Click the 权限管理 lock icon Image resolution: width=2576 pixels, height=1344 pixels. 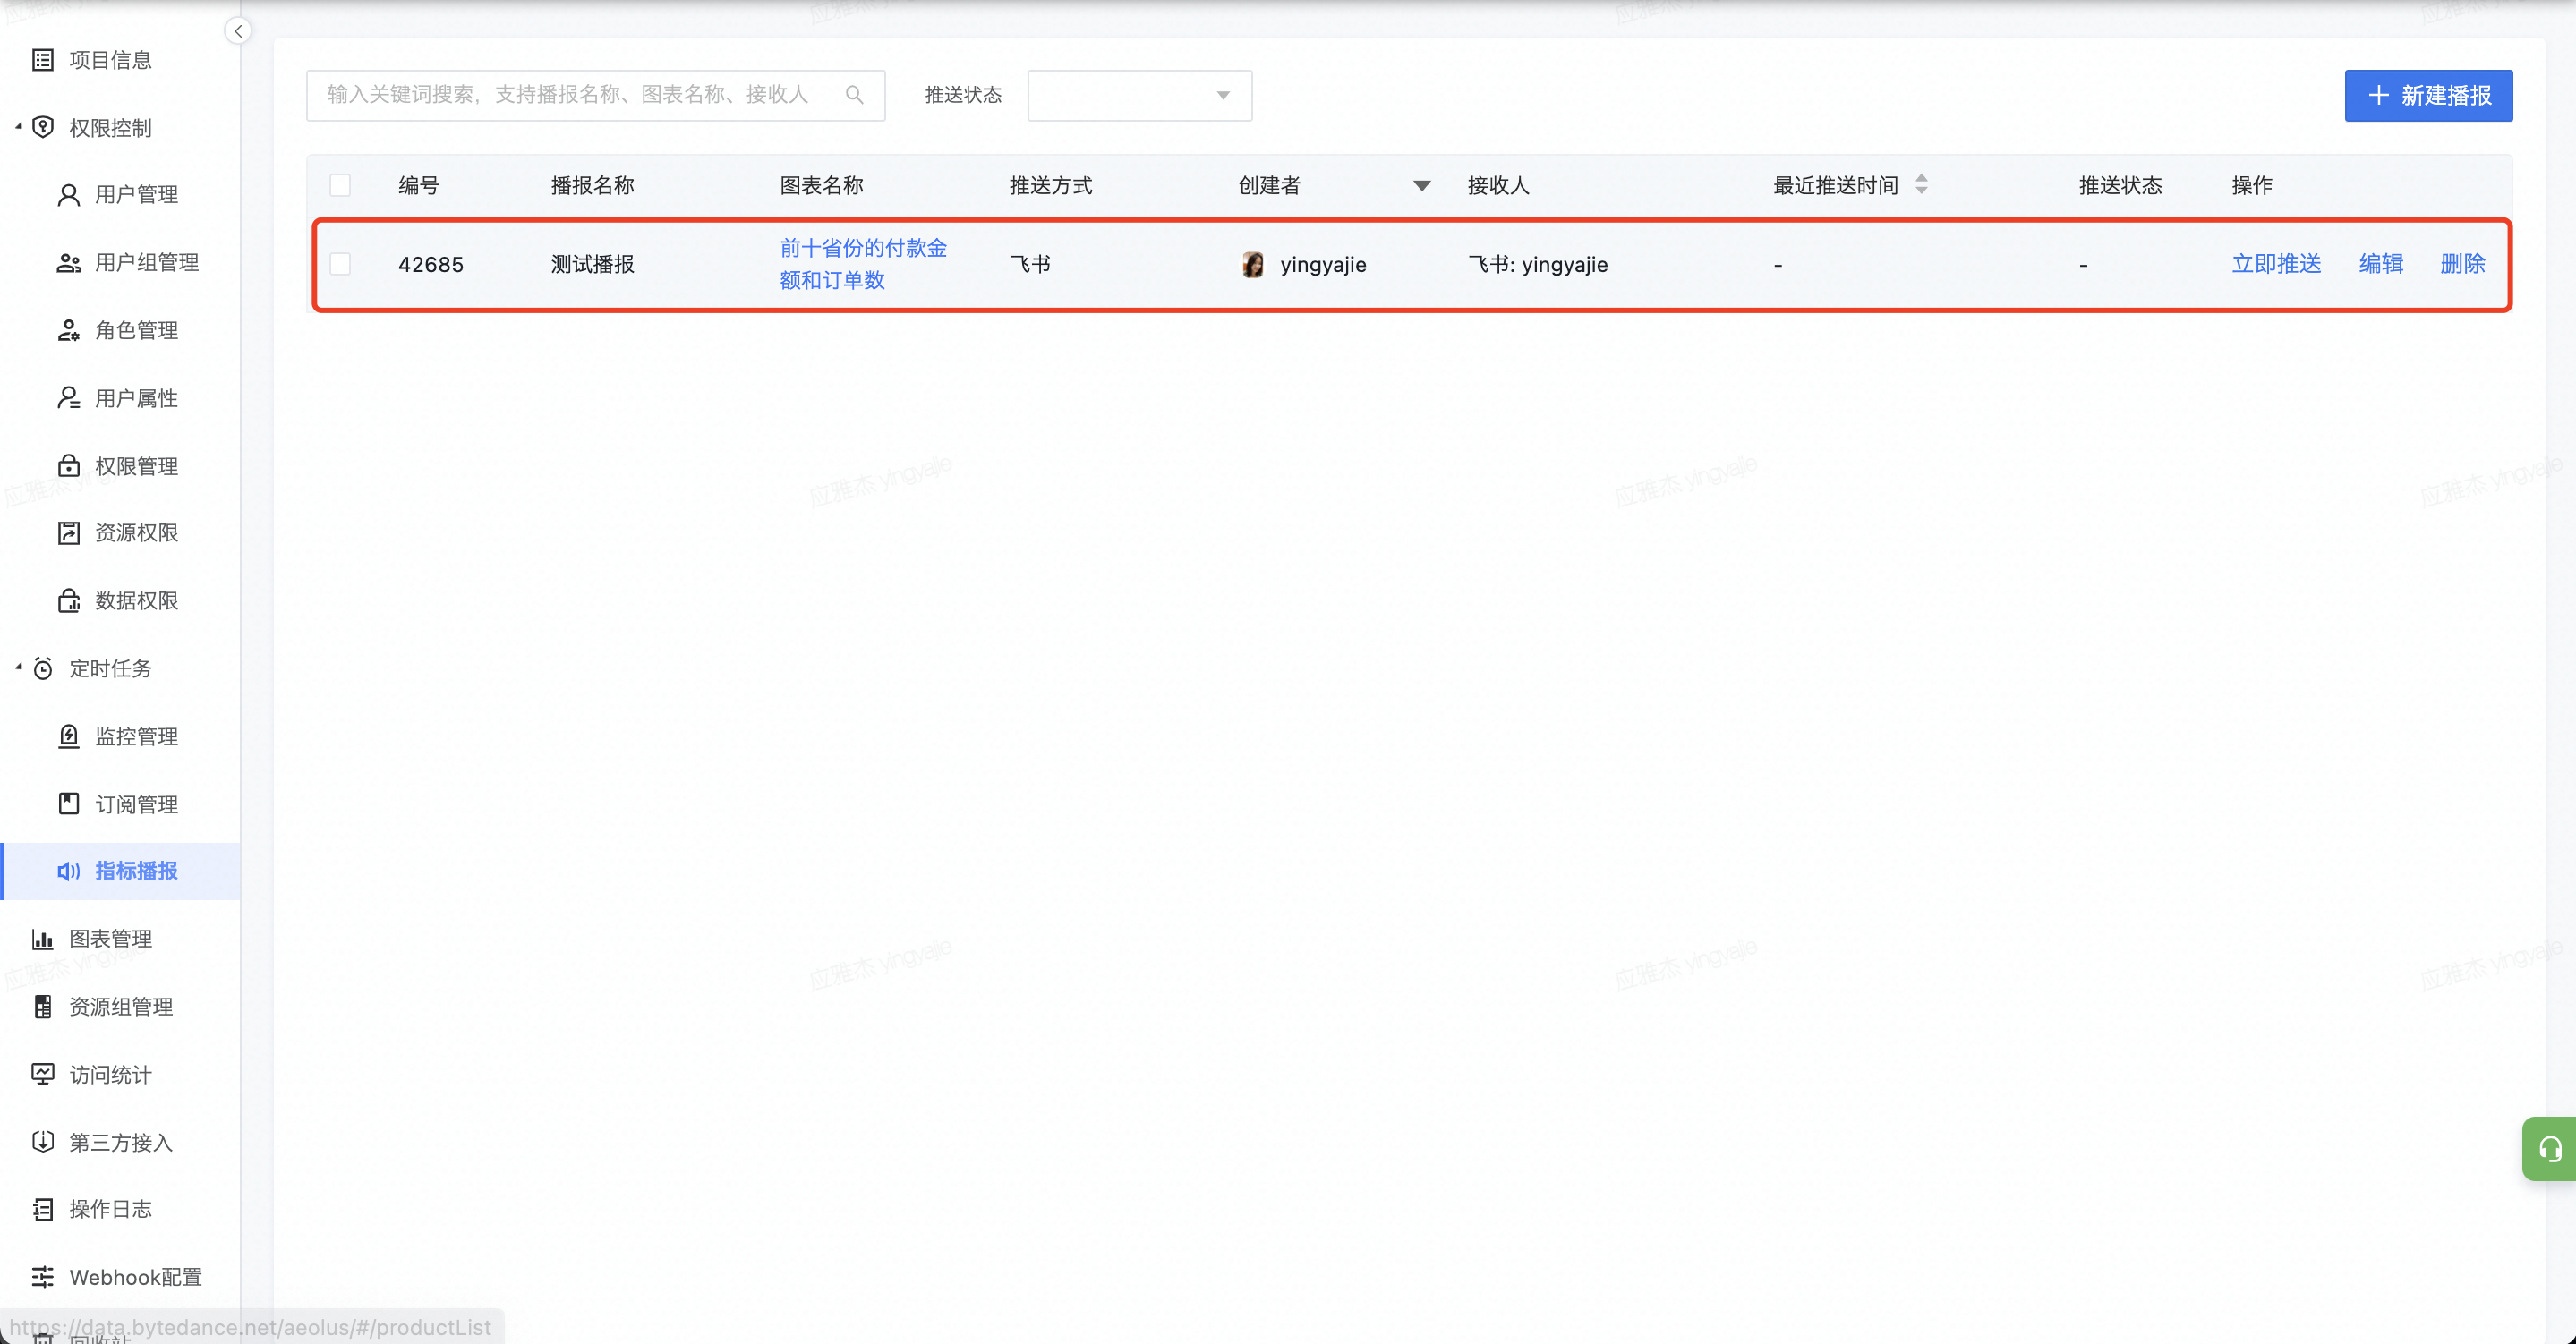coord(68,466)
